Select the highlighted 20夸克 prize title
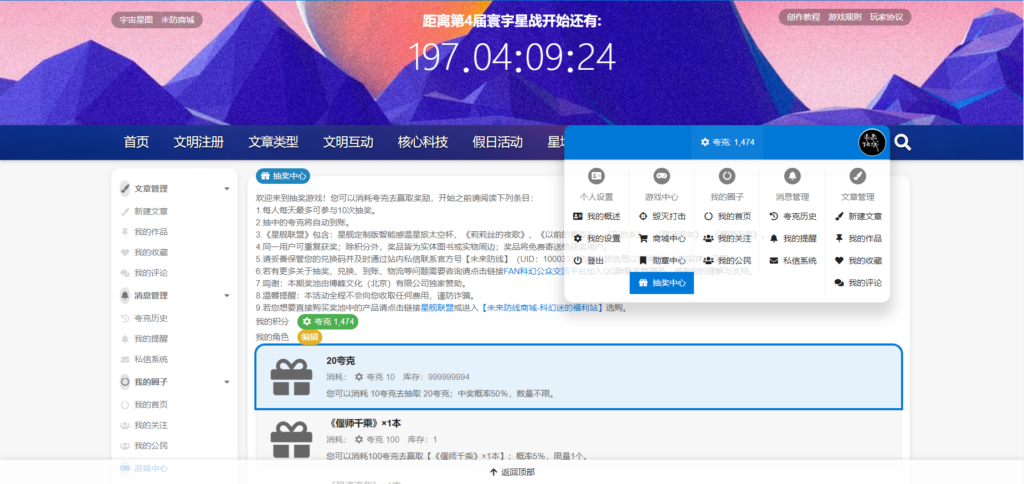Viewport: 1024px width, 484px height. 341,361
